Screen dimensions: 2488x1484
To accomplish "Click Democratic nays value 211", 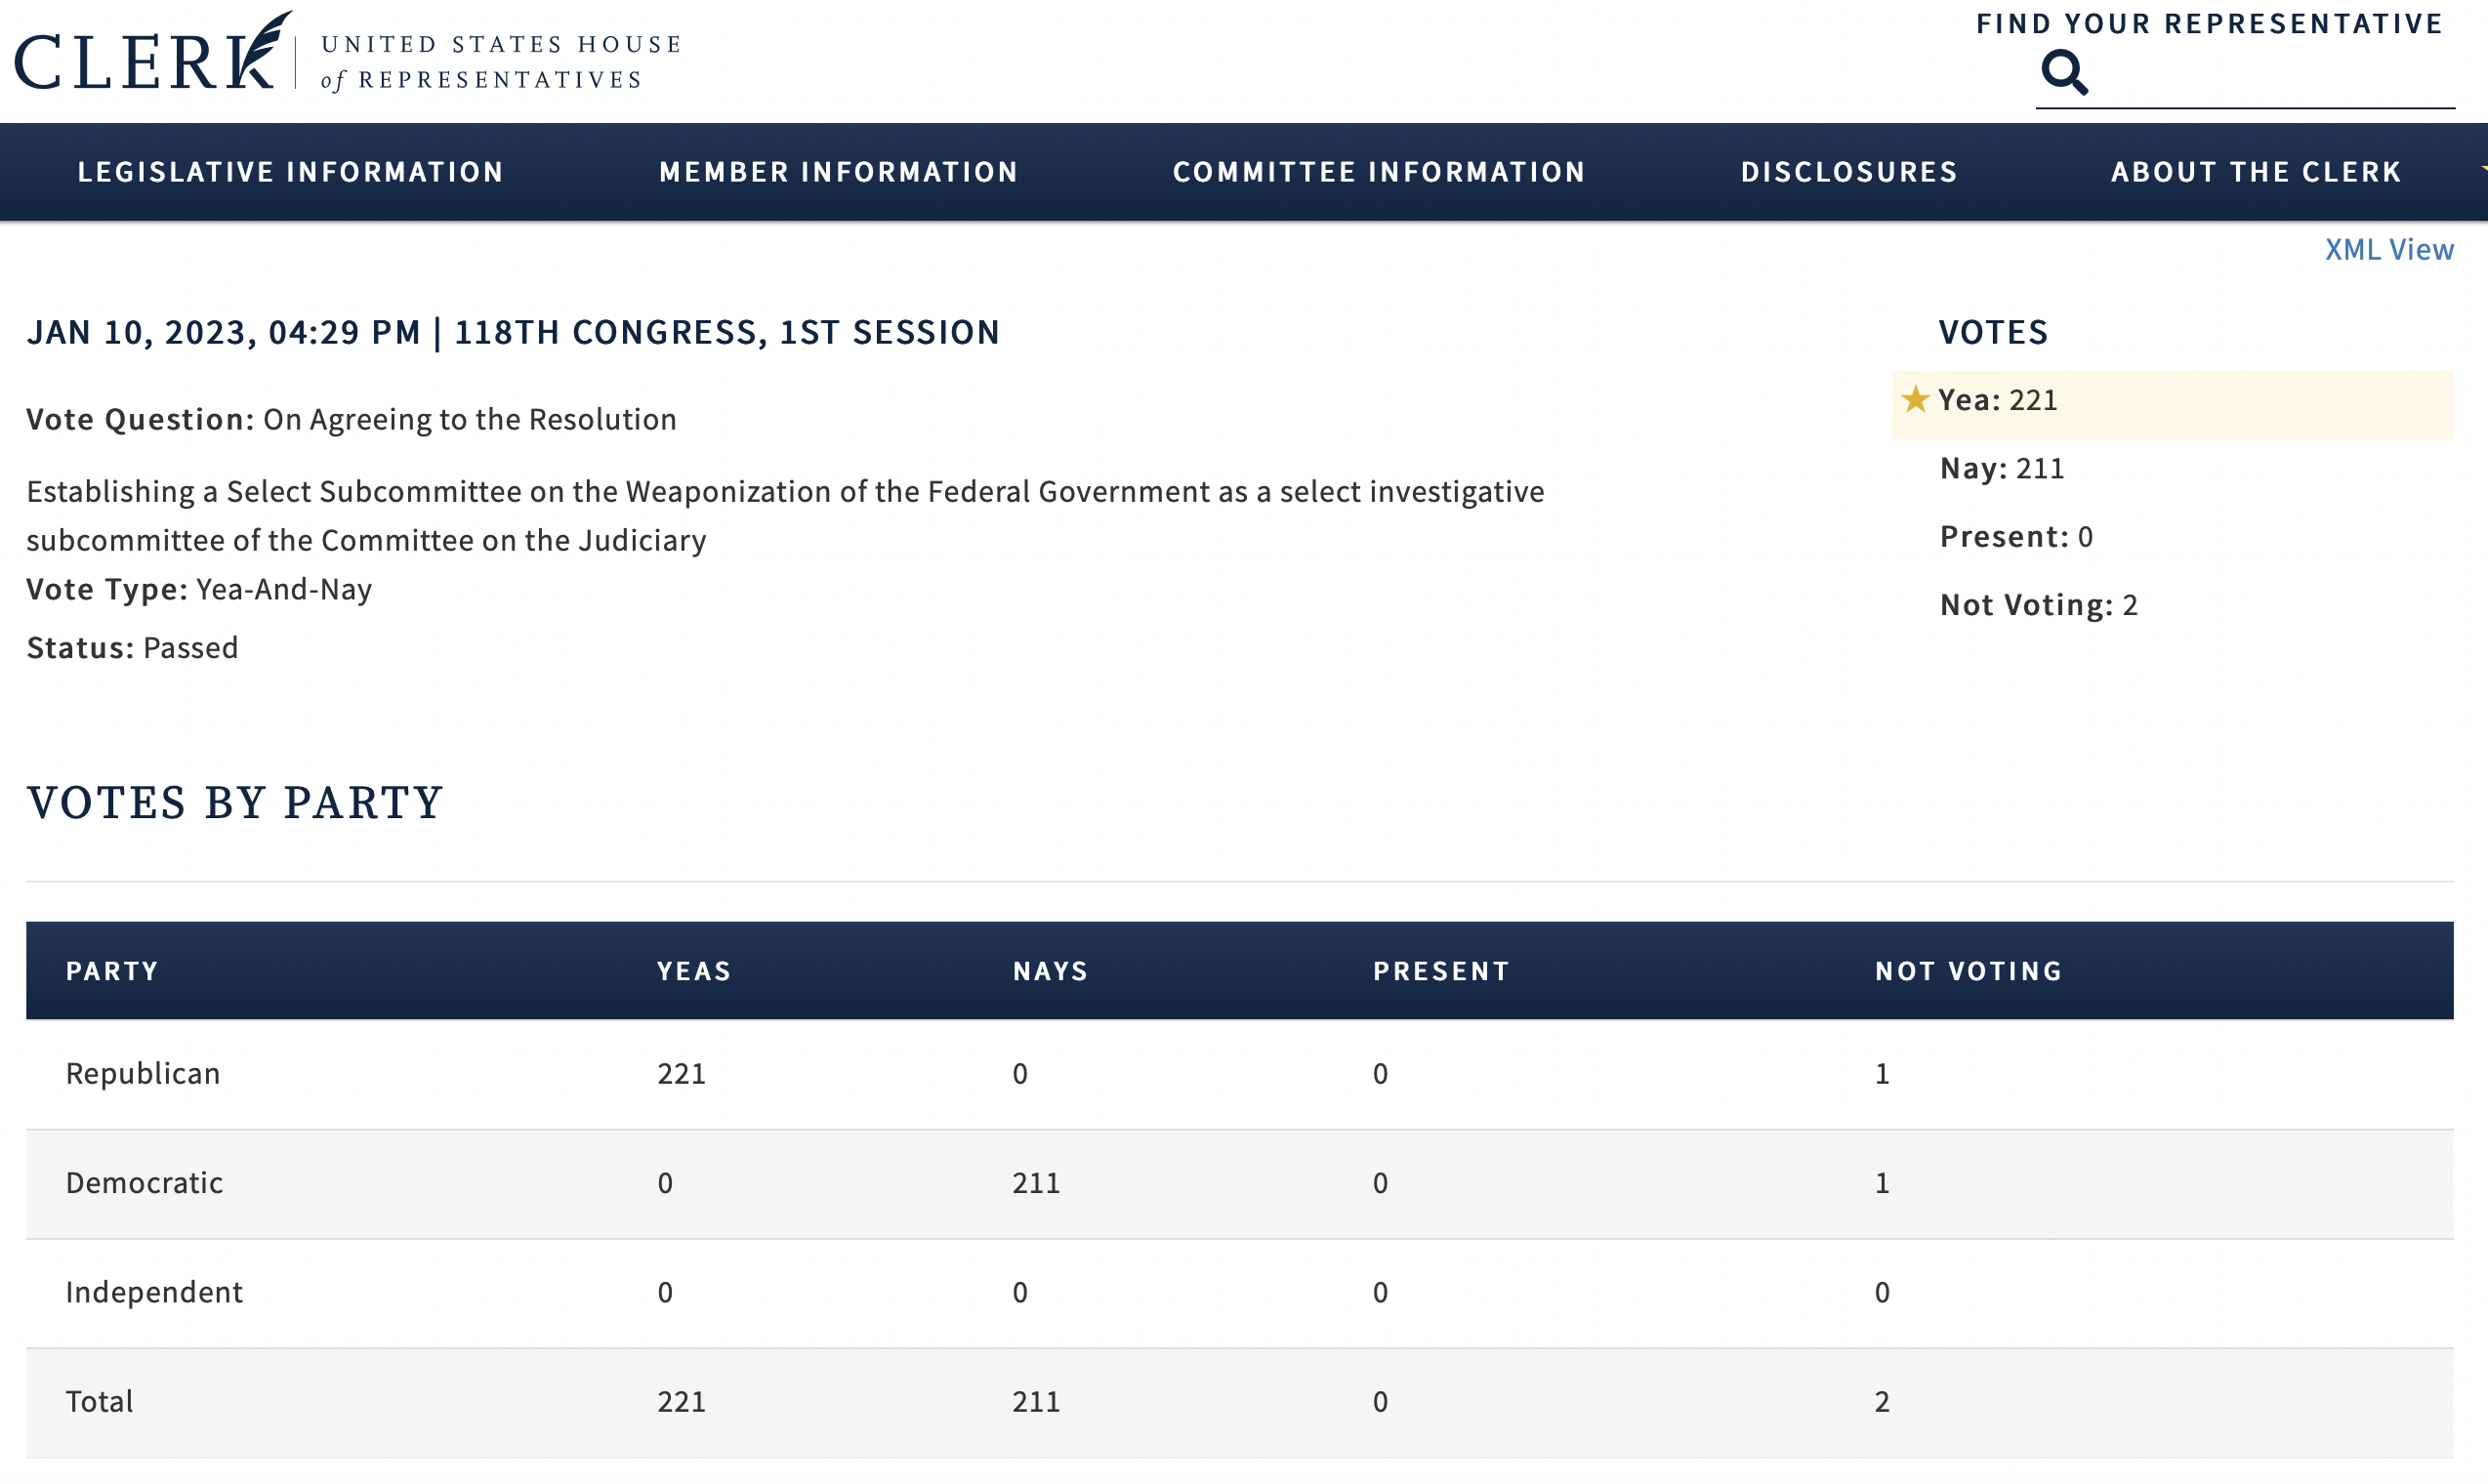I will (x=1036, y=1183).
